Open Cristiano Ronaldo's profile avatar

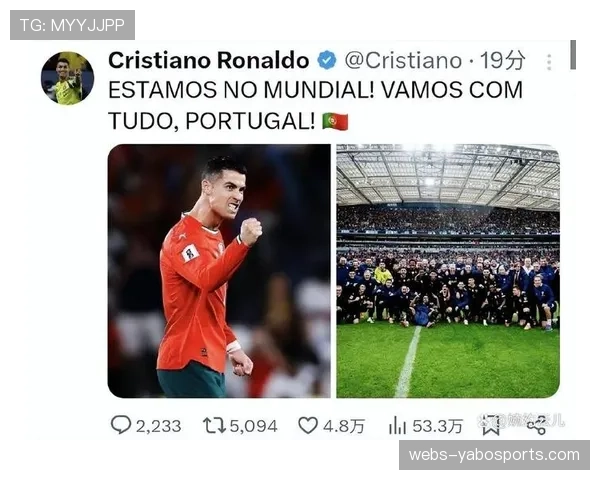click(67, 78)
